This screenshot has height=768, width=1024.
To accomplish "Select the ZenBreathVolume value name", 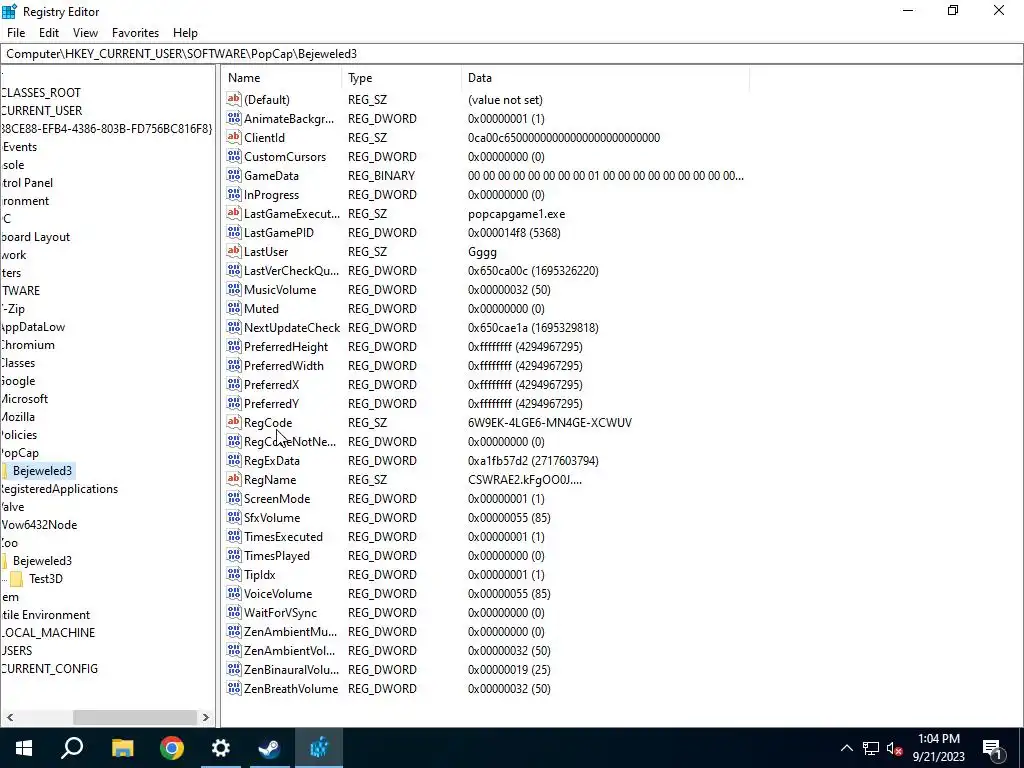I will 291,688.
